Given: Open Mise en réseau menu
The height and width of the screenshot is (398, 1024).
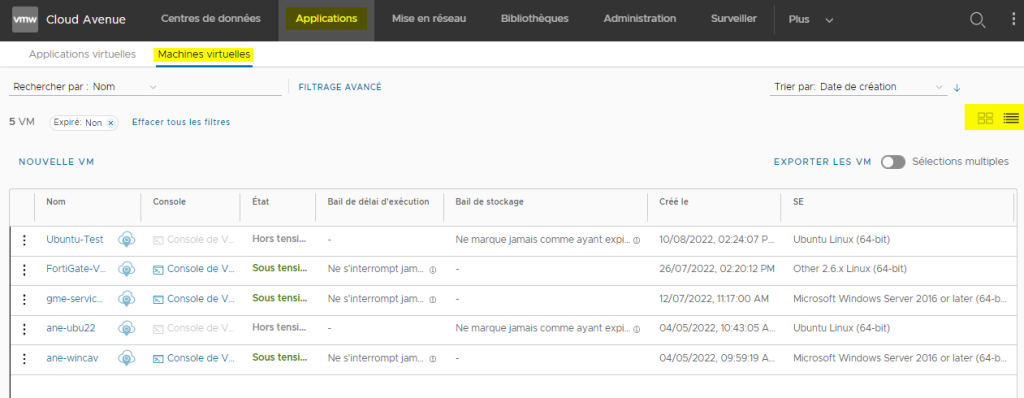Looking at the screenshot, I should (x=429, y=18).
